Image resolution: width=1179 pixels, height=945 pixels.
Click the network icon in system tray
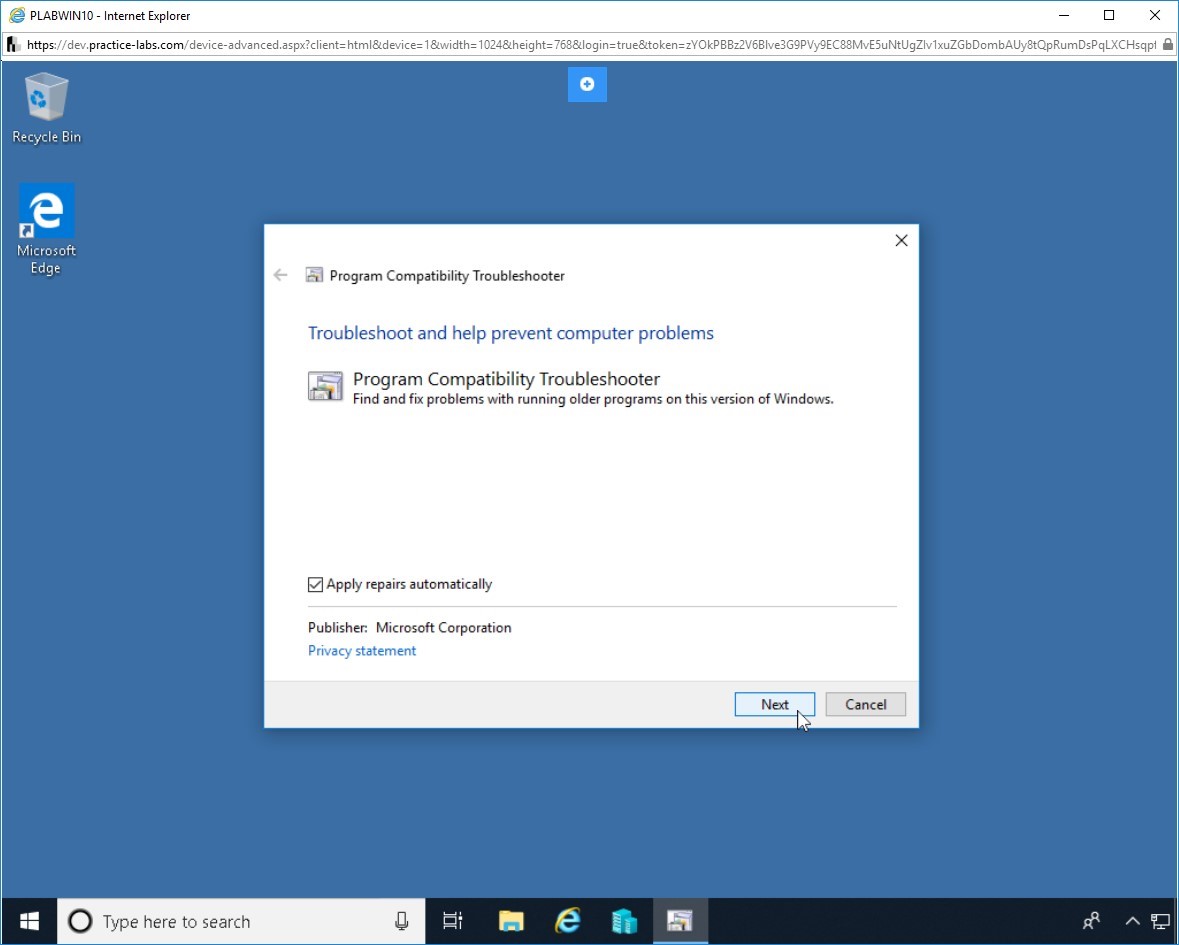[1160, 921]
